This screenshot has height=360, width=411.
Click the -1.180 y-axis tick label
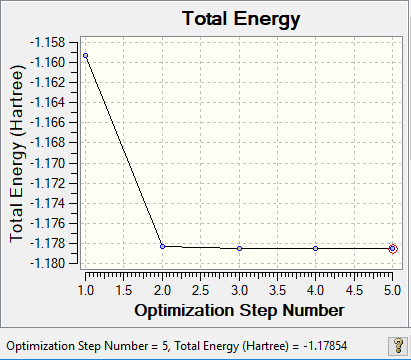[x=48, y=264]
